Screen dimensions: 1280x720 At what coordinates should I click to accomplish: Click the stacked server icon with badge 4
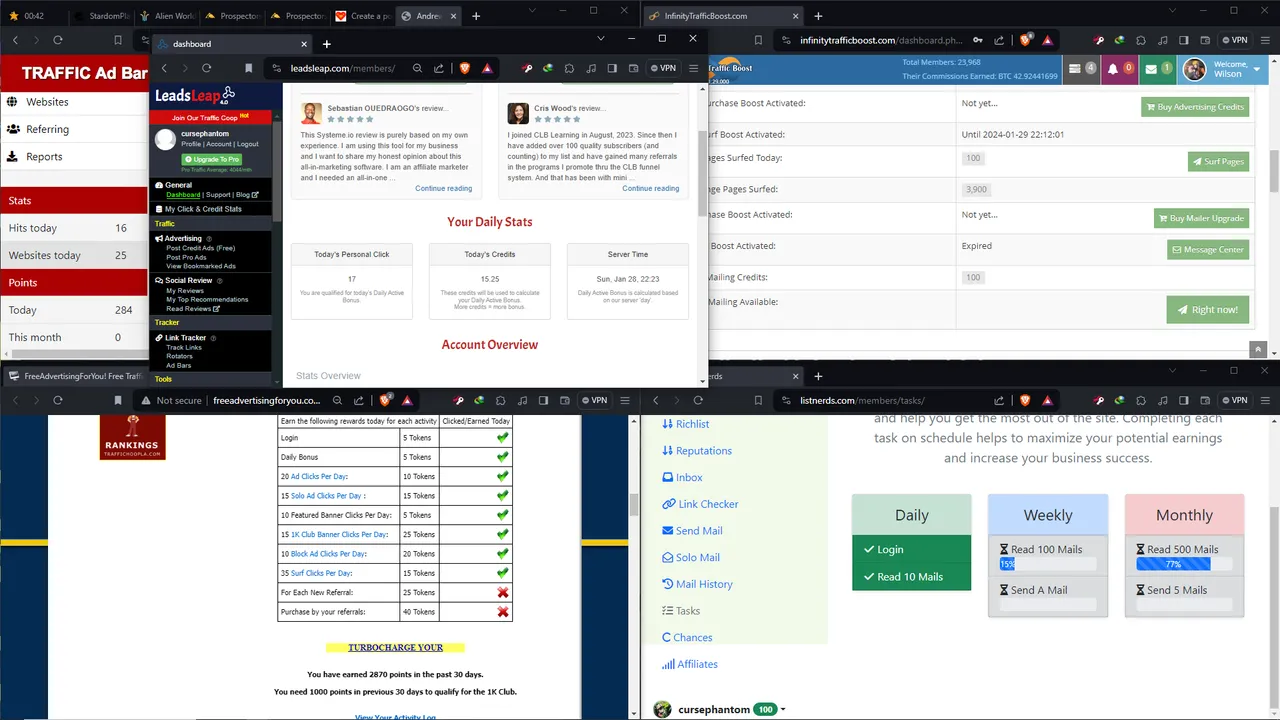pyautogui.click(x=1075, y=69)
